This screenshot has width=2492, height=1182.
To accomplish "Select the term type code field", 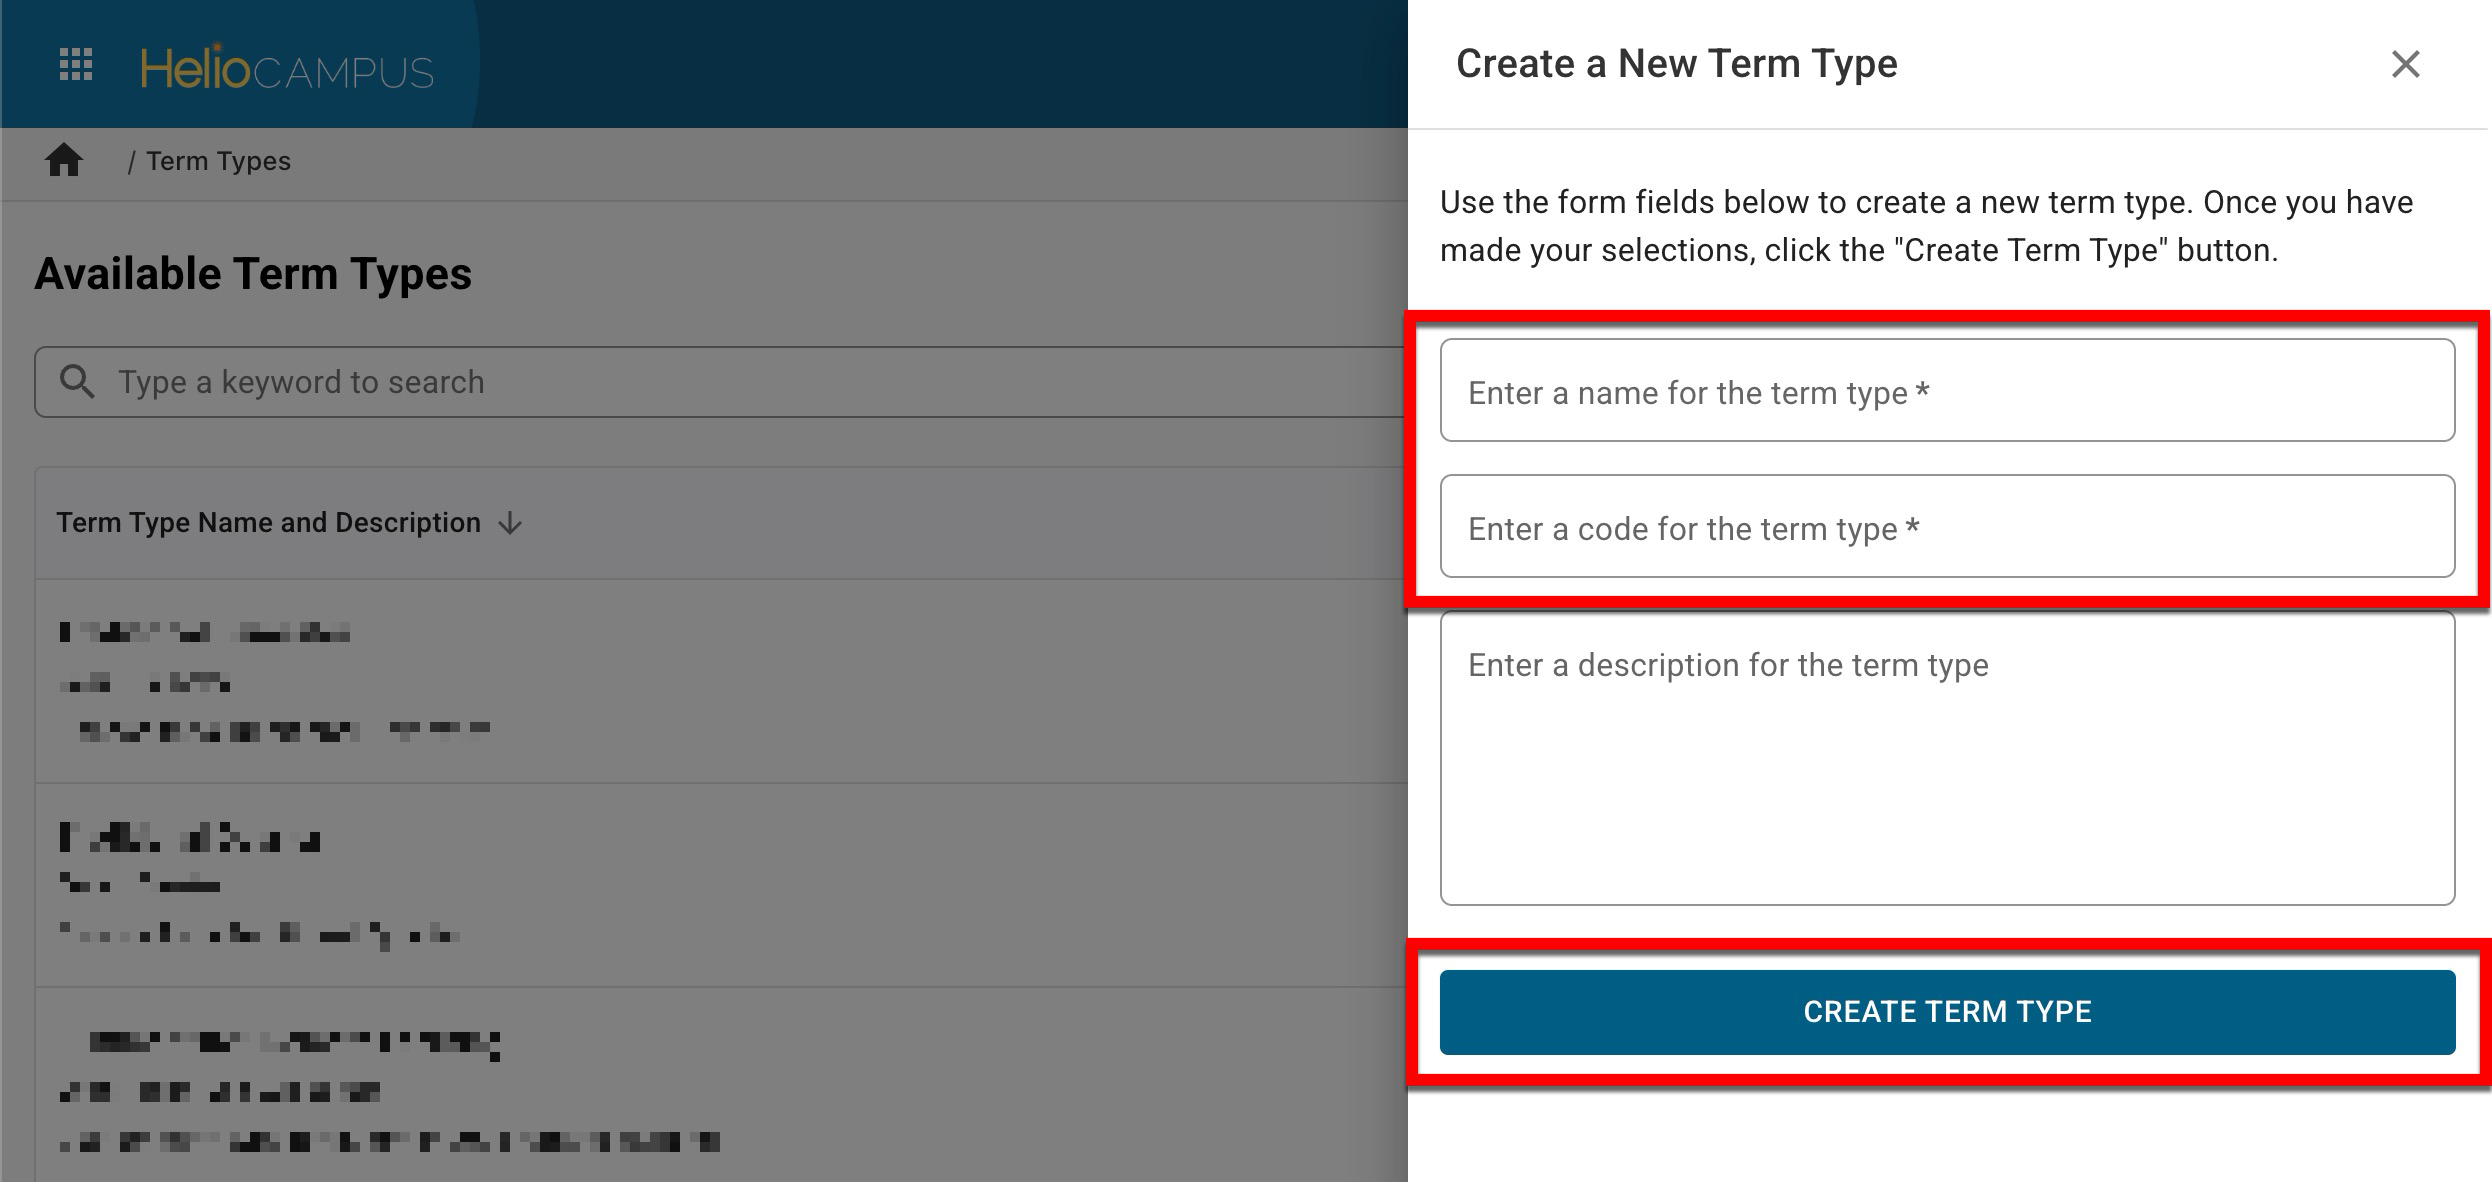I will click(1946, 527).
